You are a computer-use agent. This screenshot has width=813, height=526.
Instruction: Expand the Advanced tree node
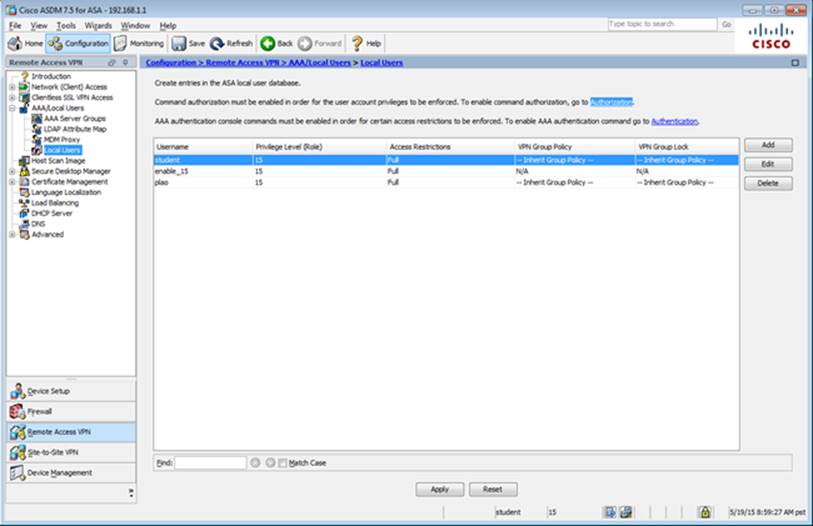click(12, 235)
